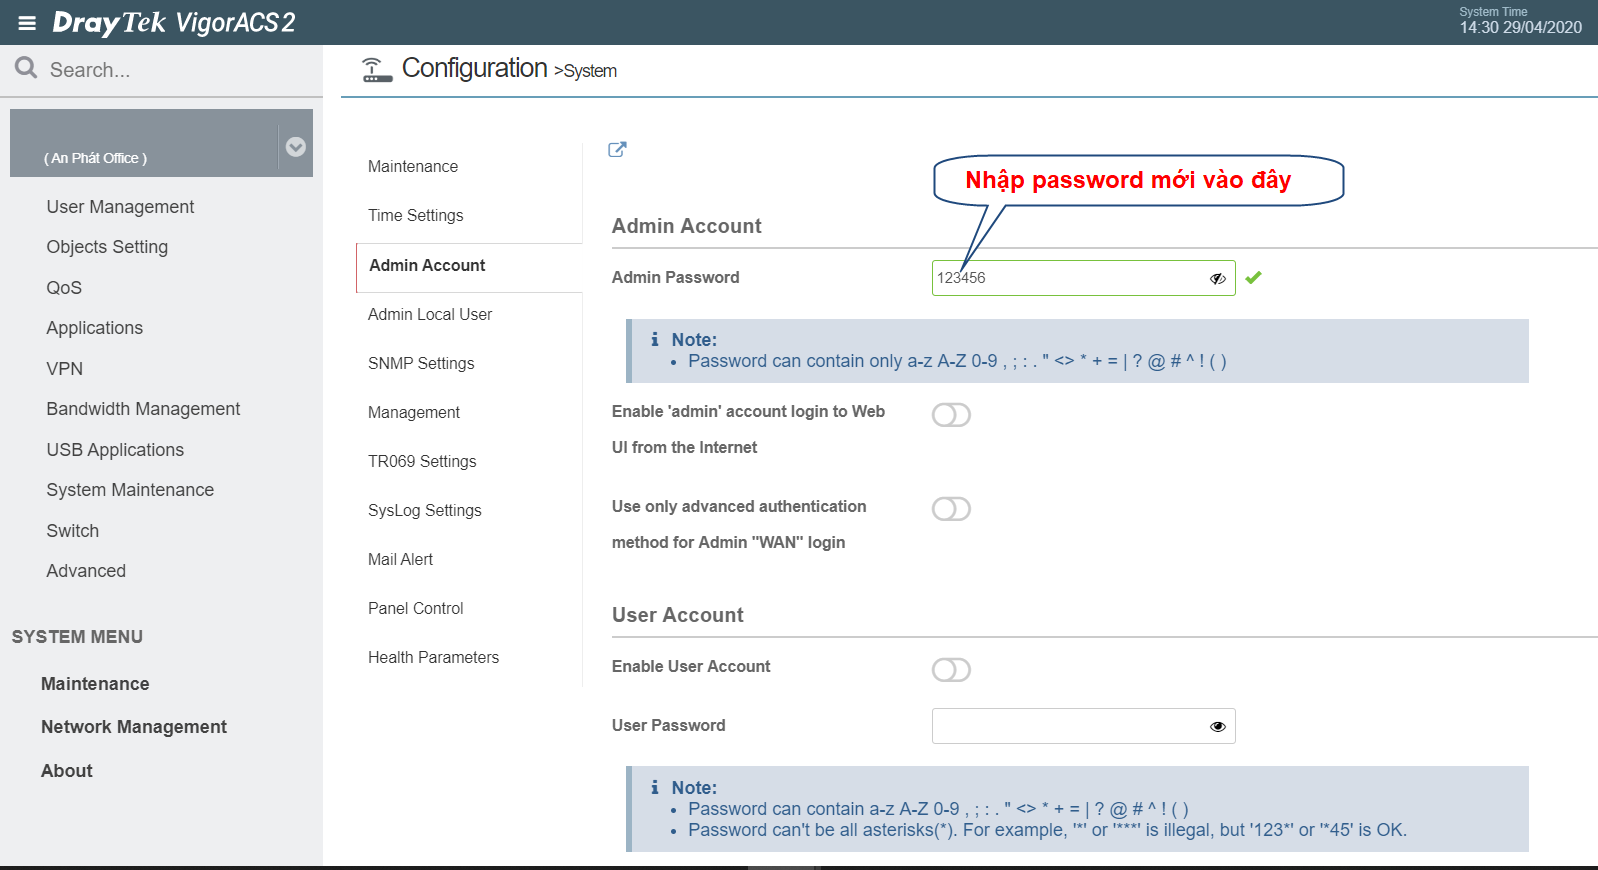Expand Maintenance under System Menu

[95, 684]
